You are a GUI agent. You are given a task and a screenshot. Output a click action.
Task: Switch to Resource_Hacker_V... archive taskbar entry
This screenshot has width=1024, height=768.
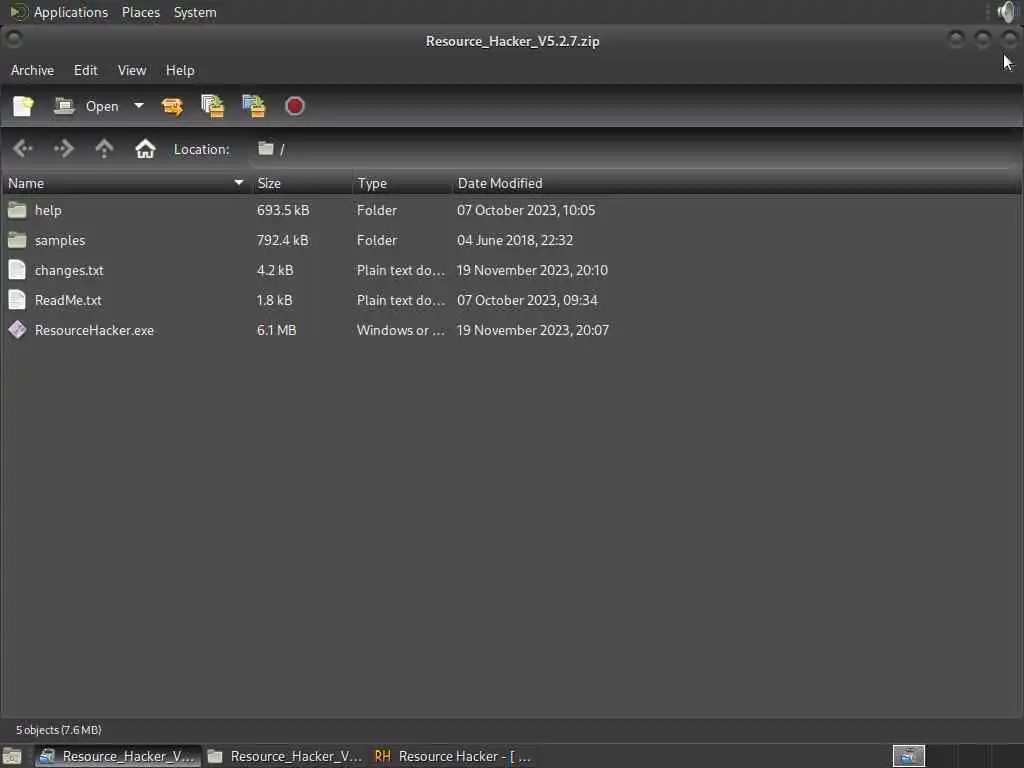click(x=118, y=756)
